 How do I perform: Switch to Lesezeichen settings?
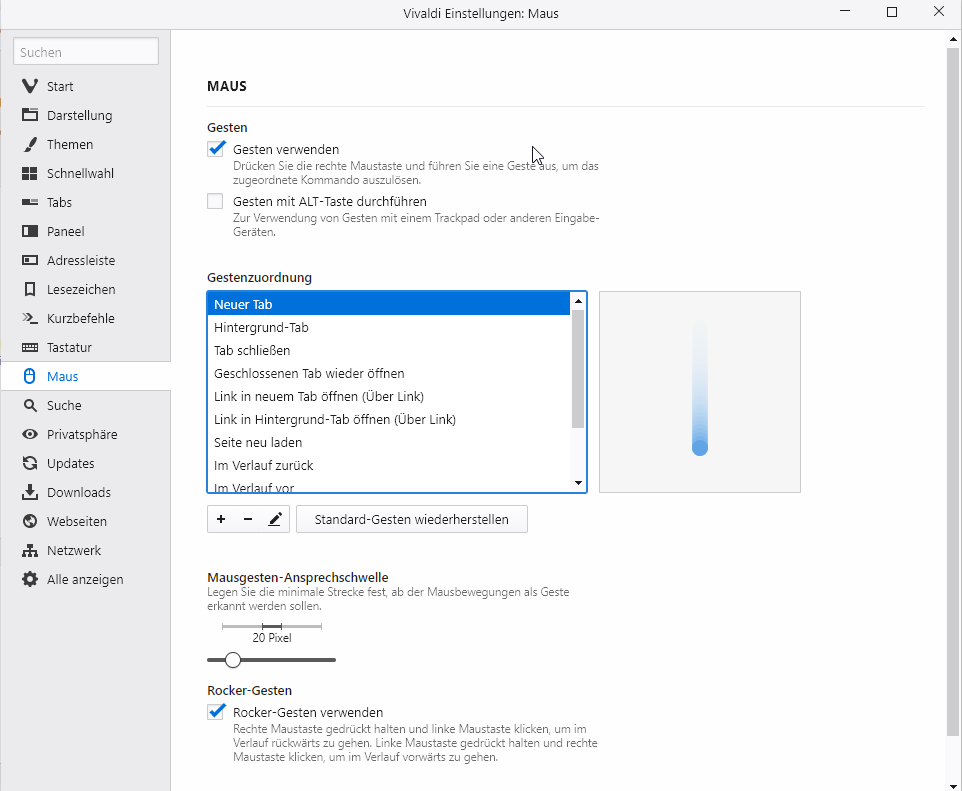tap(85, 289)
